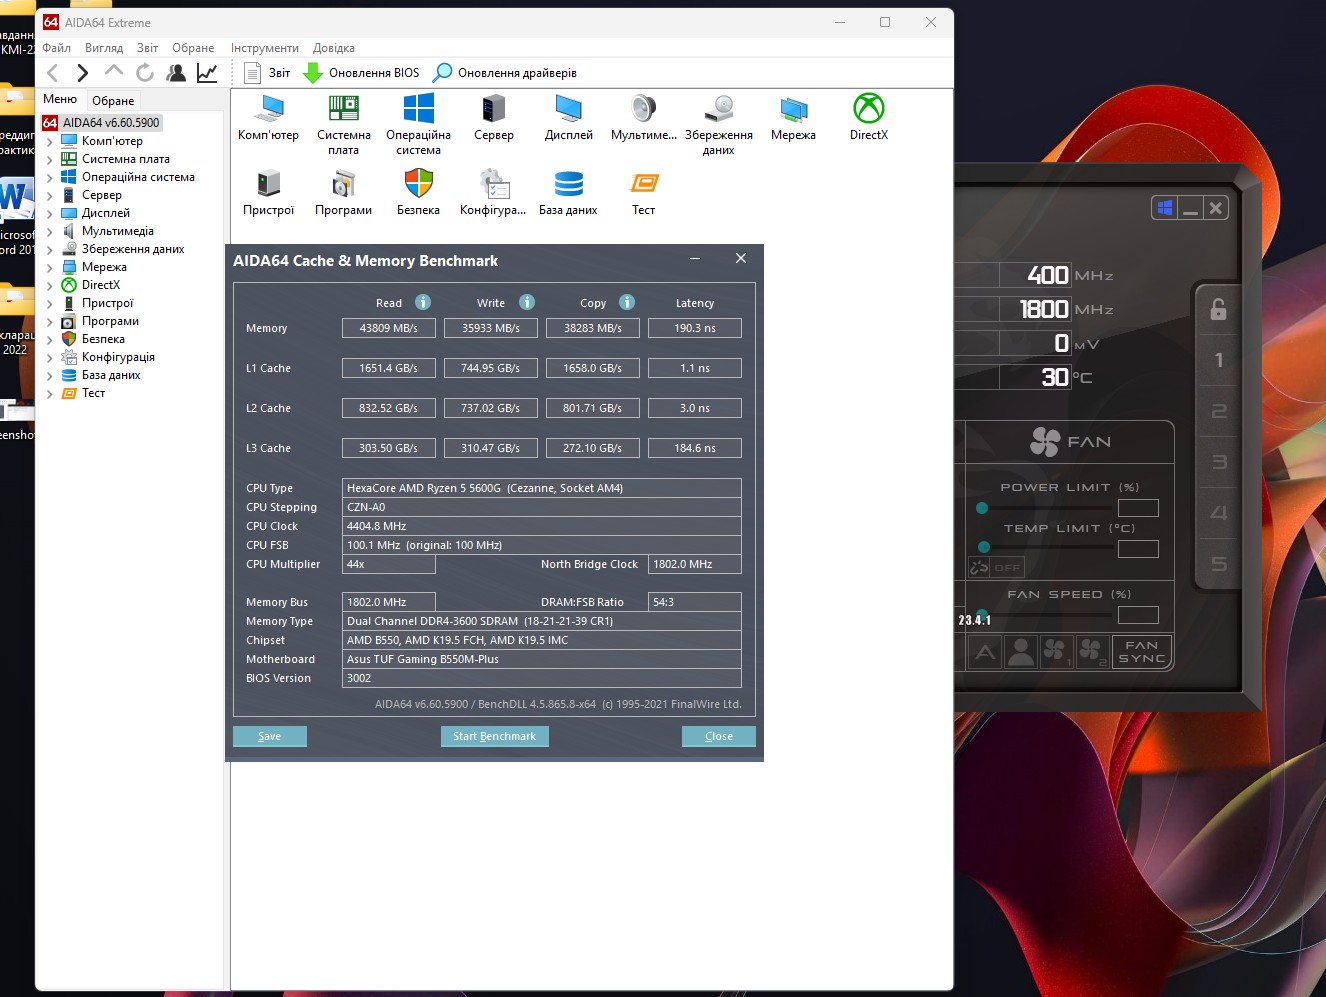Expand the Комп'ютер tree node
This screenshot has height=997, width=1326.
[50, 142]
